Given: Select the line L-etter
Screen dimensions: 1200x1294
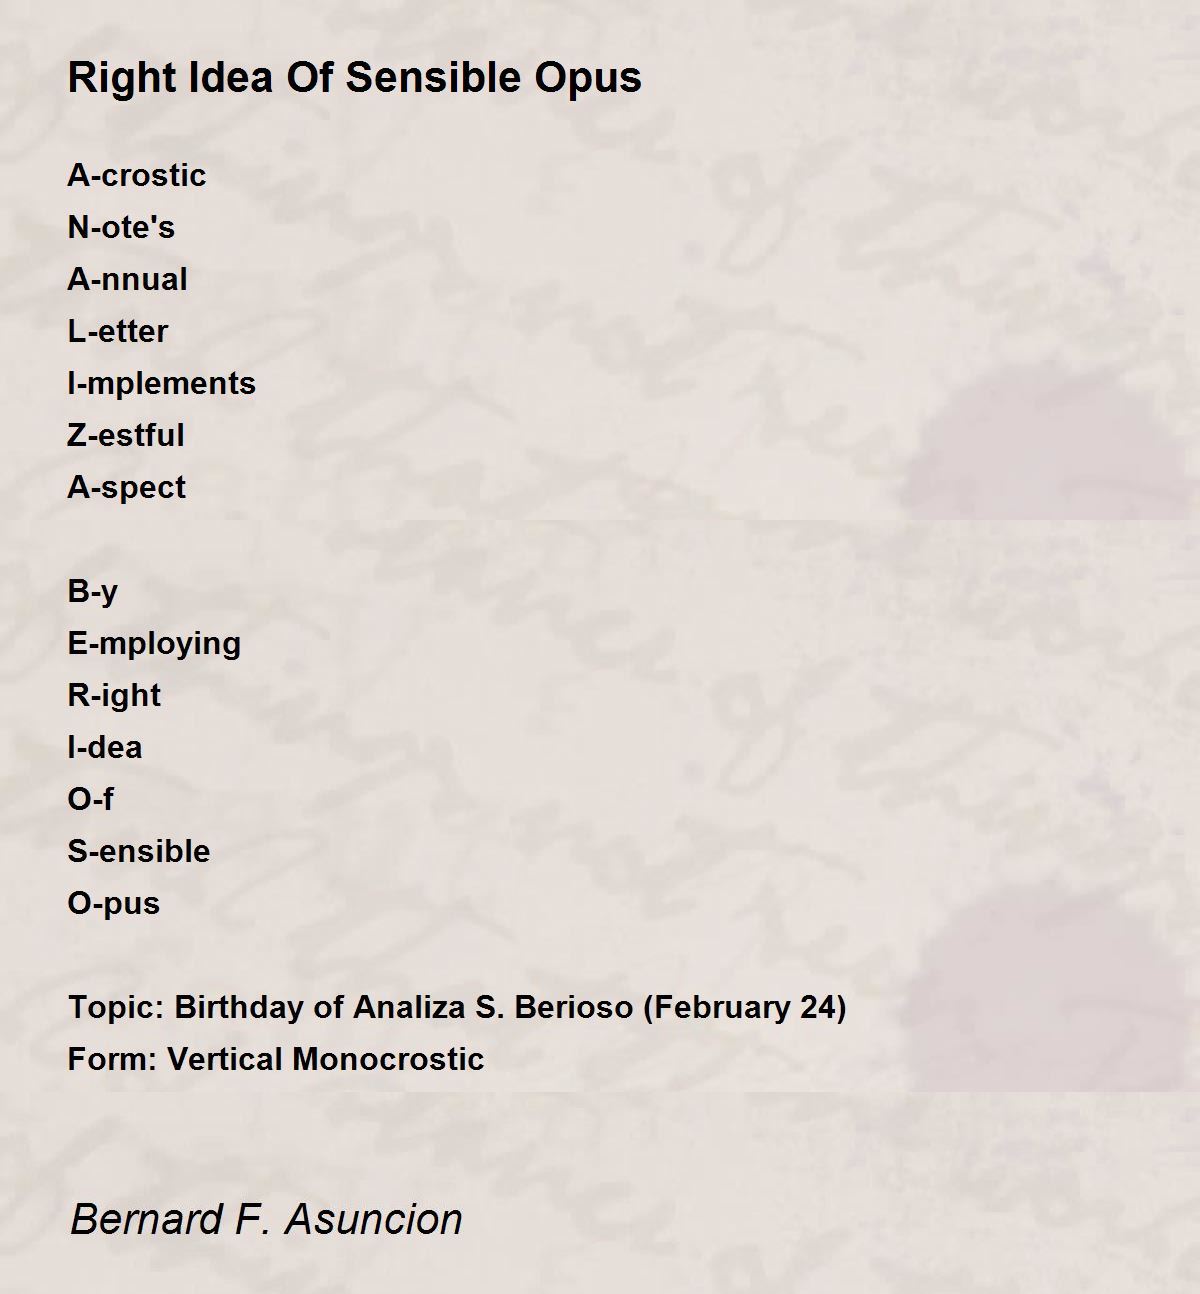Looking at the screenshot, I should (118, 331).
